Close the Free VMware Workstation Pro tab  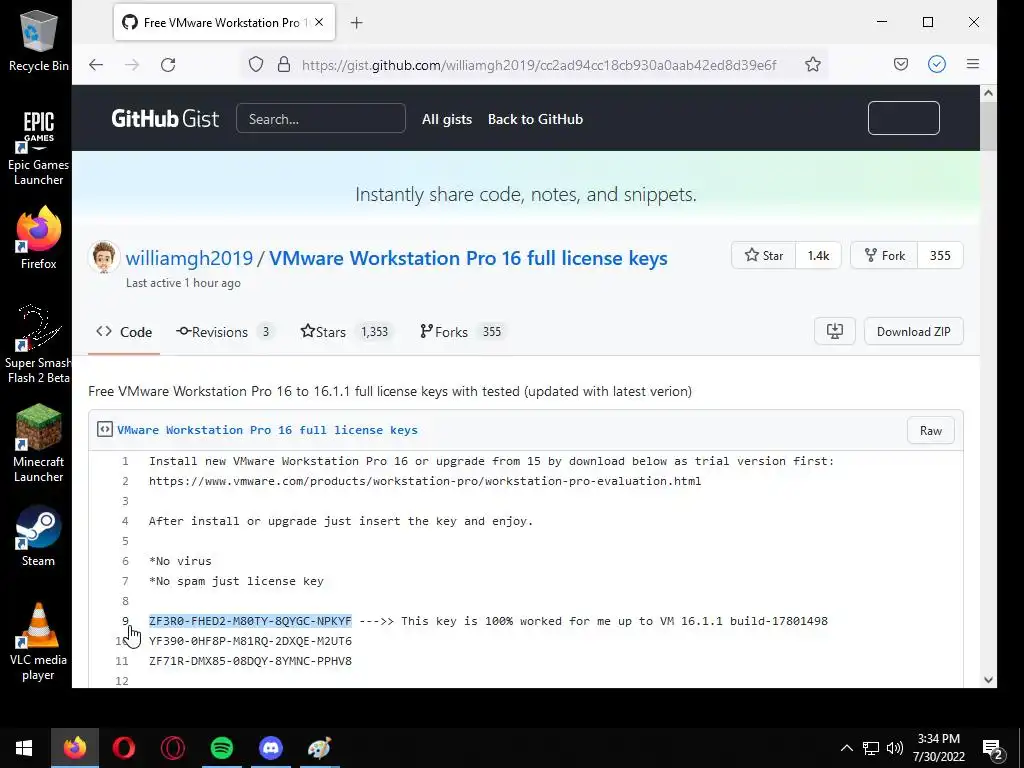tap(319, 22)
